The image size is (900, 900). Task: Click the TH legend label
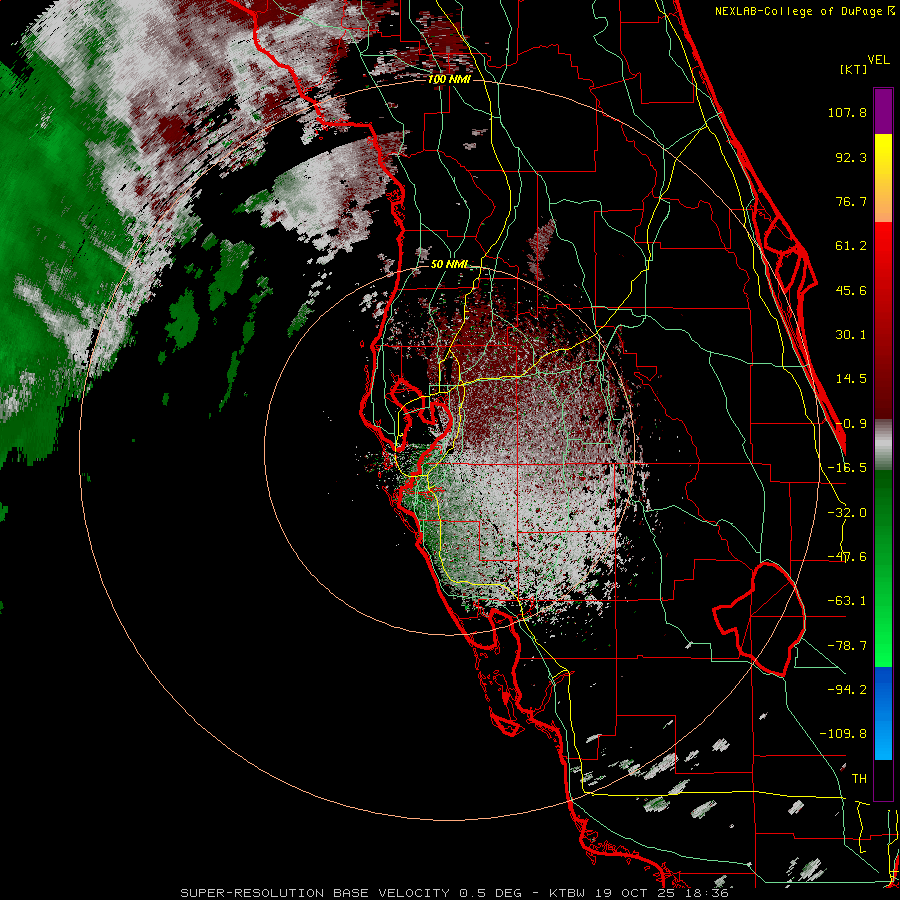(x=859, y=779)
